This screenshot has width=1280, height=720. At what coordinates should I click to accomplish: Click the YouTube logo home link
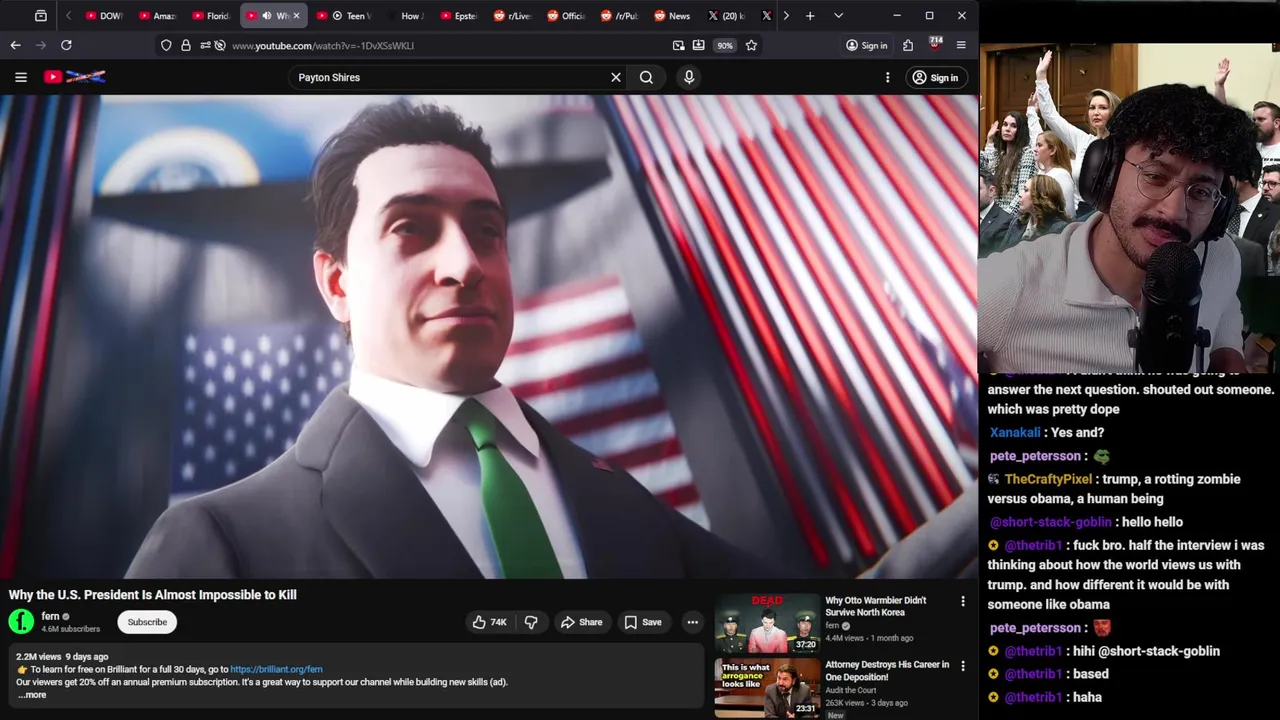coord(75,77)
